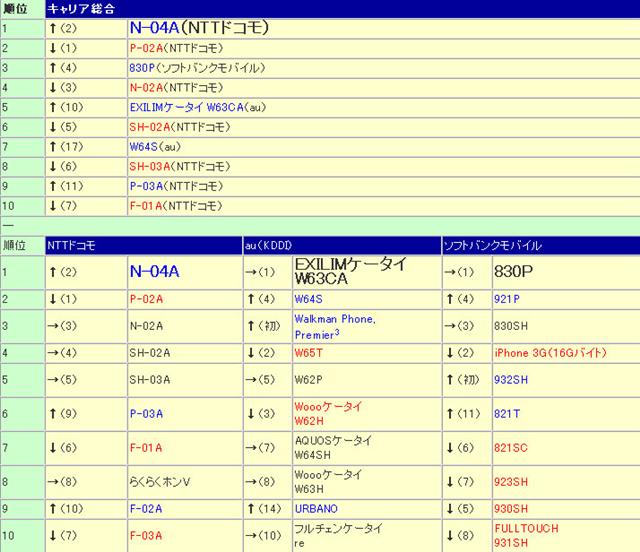Click W64S in the au column

tap(309, 299)
